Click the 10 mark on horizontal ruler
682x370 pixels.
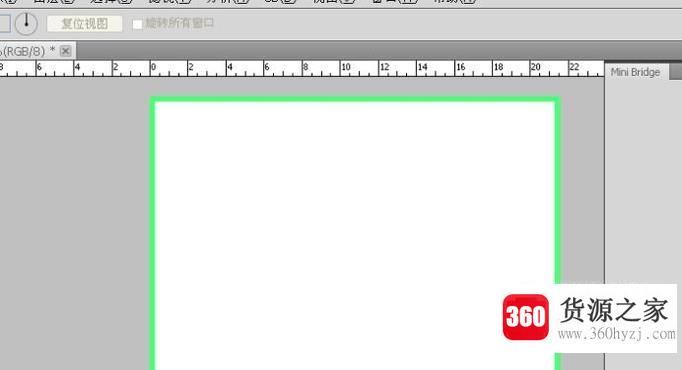tap(346, 67)
